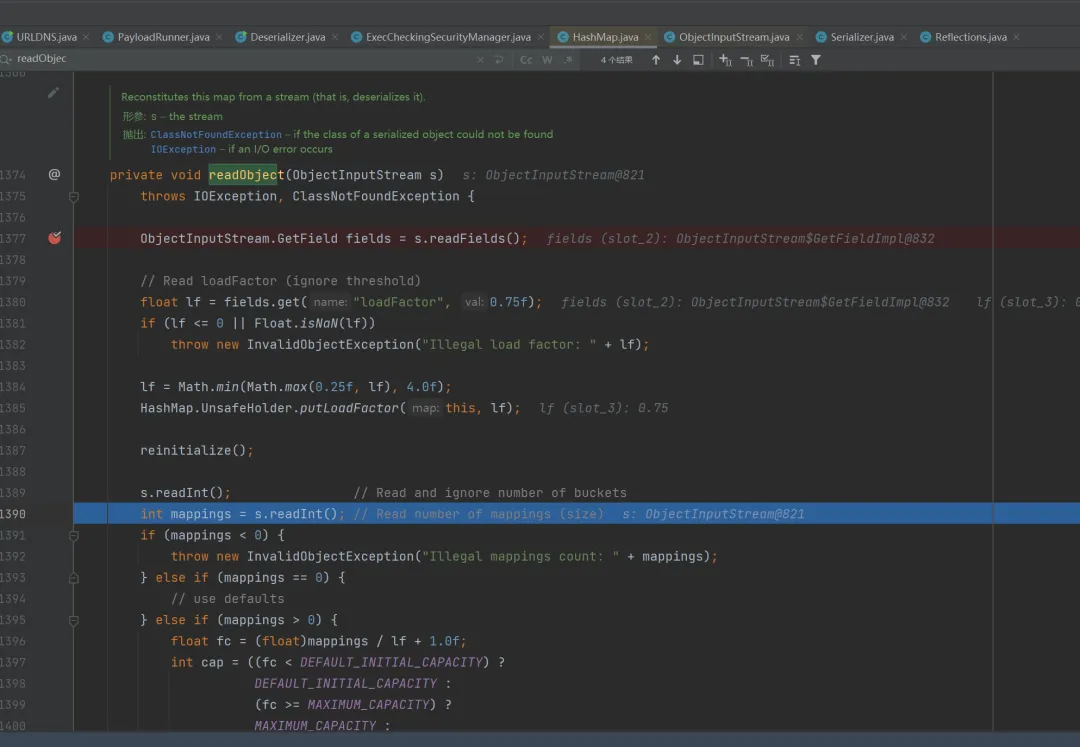
Task: Toggle the regex search option
Action: coord(568,60)
